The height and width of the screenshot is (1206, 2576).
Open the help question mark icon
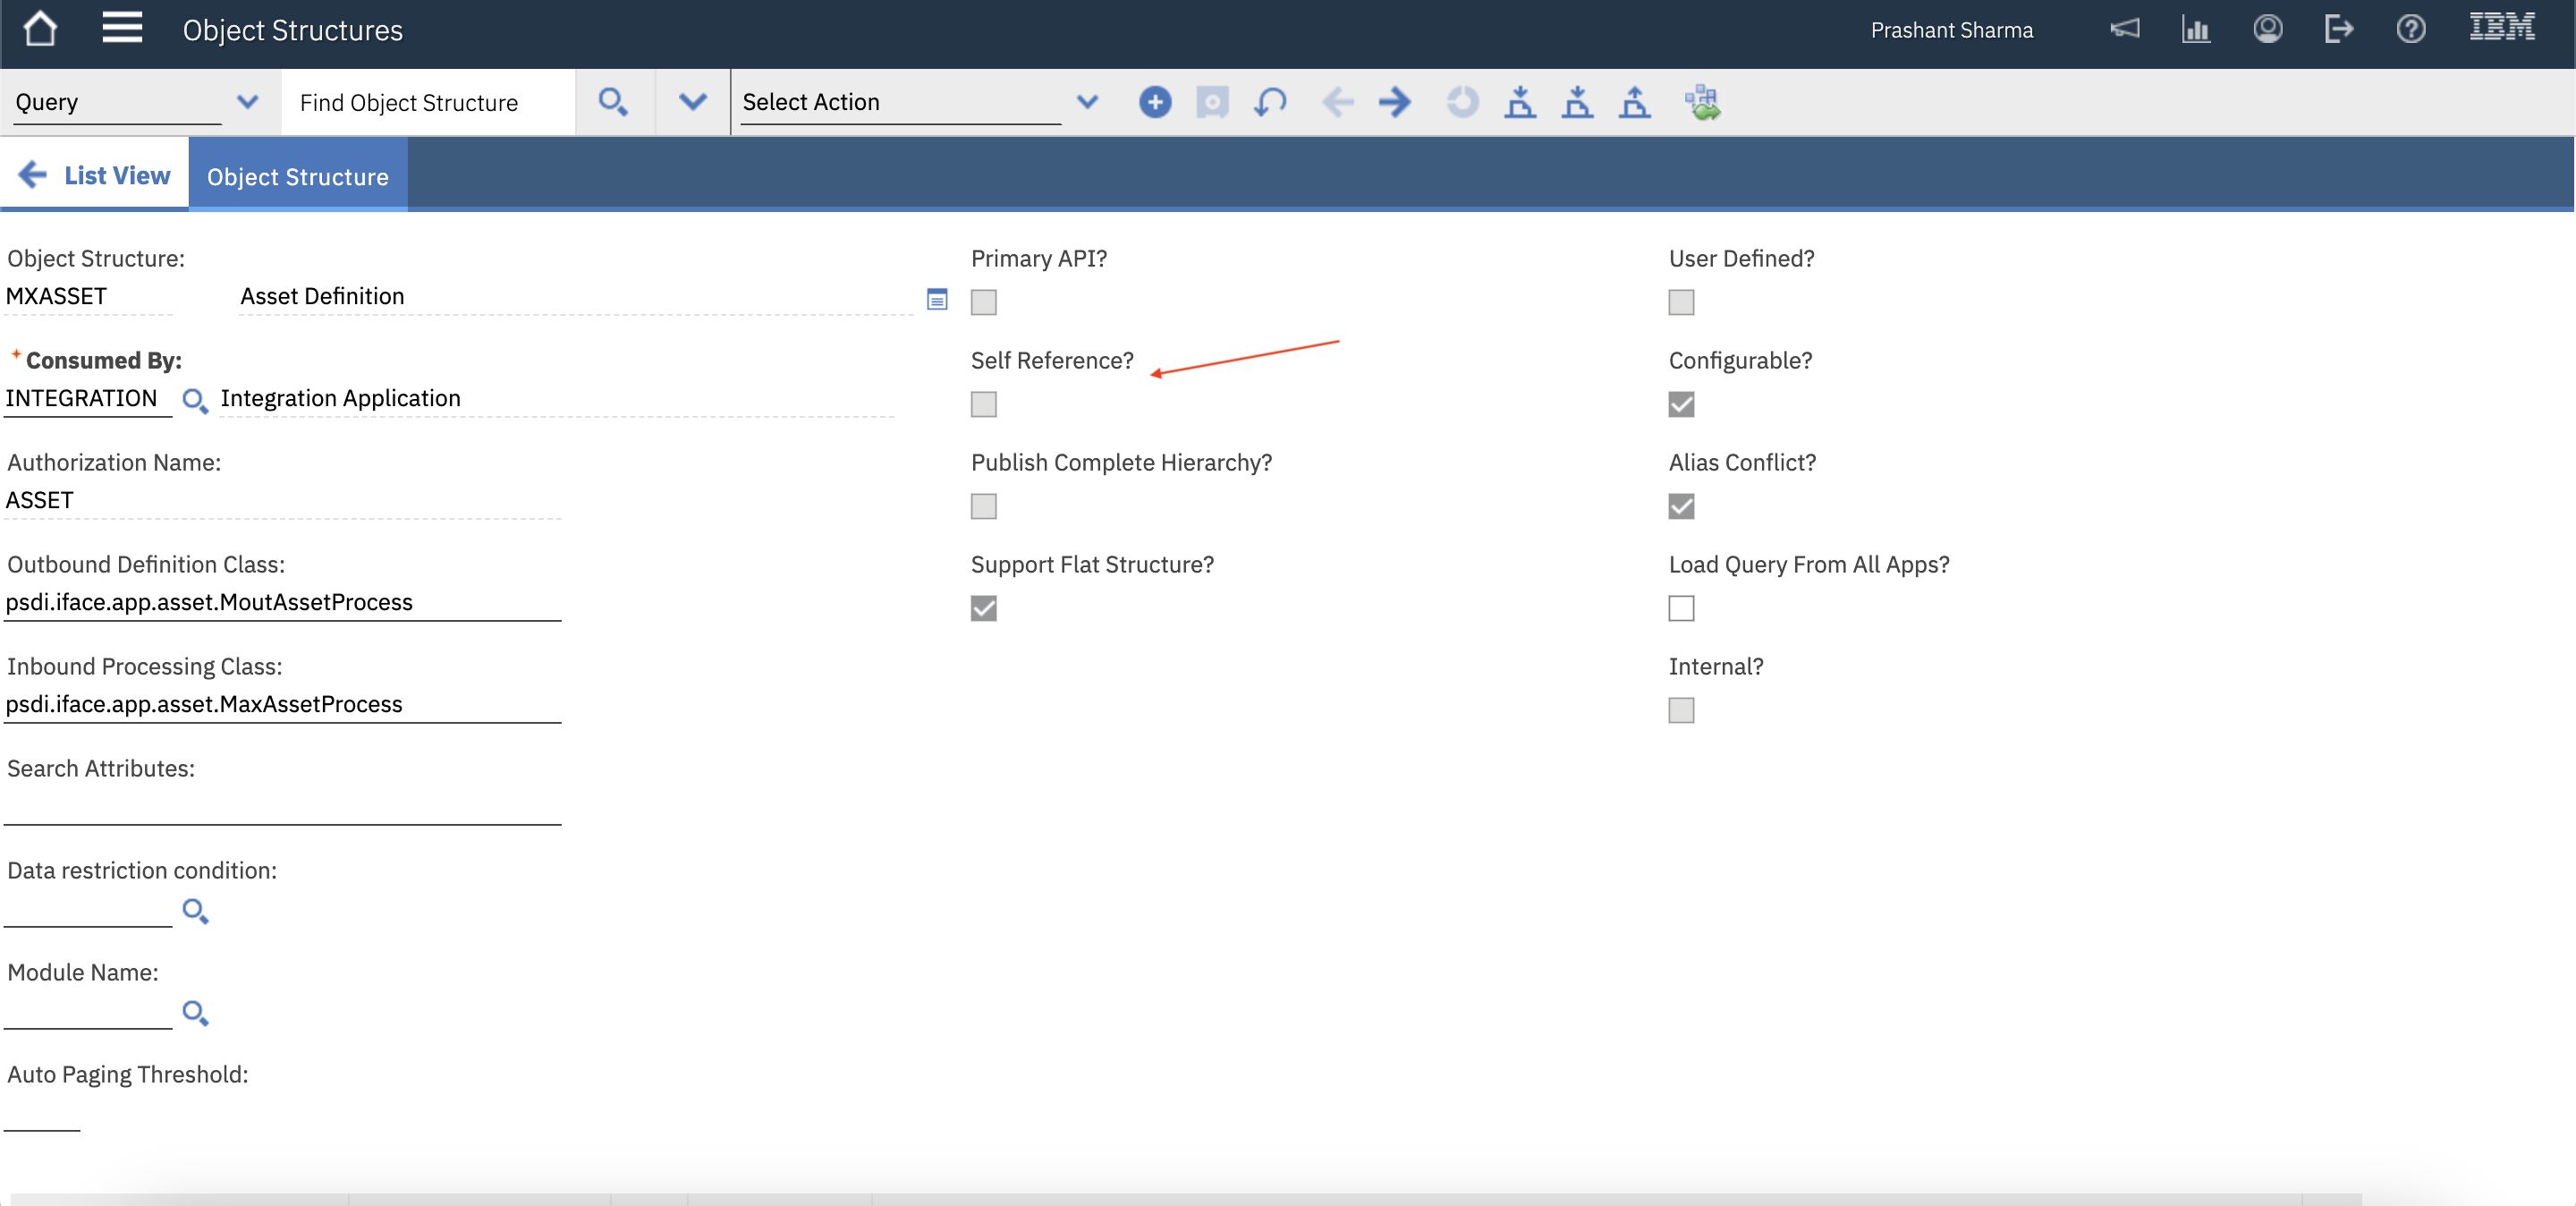(2411, 29)
